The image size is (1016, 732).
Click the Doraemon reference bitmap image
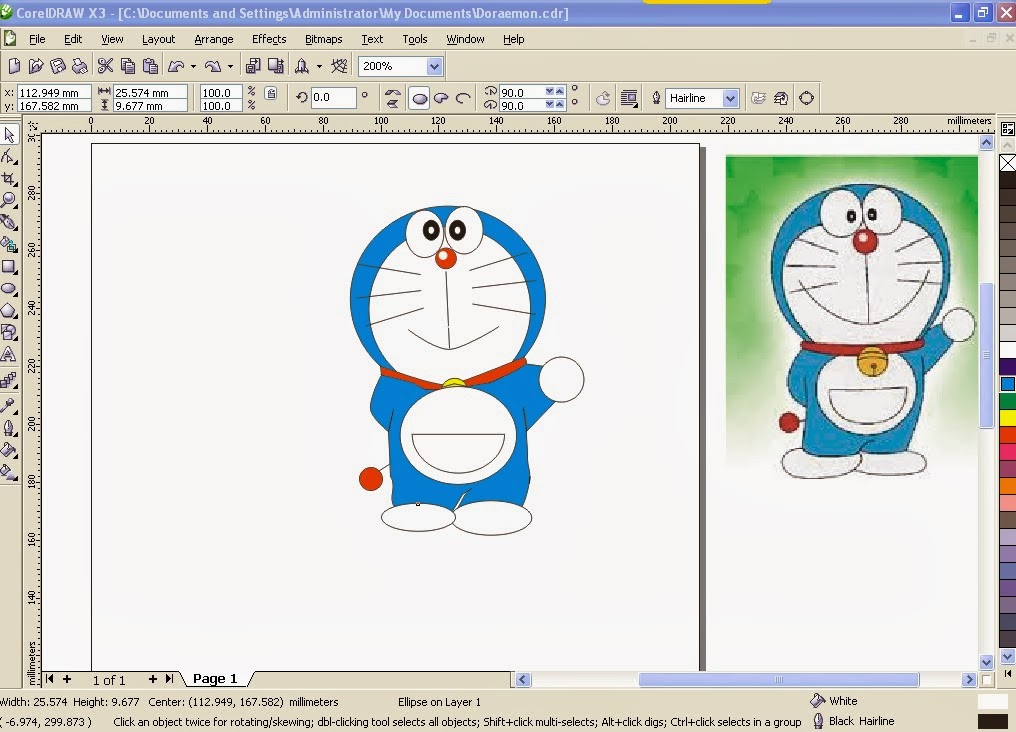tap(851, 315)
